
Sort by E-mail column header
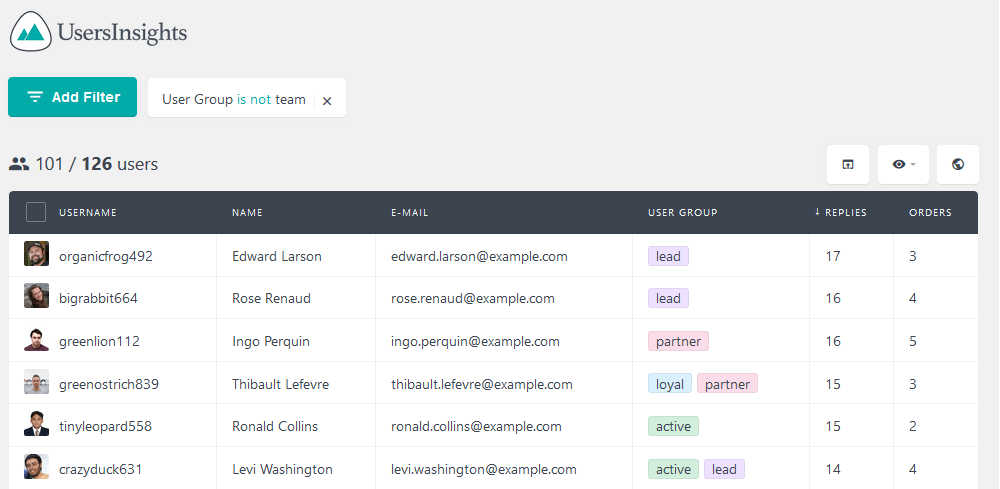[x=409, y=212]
